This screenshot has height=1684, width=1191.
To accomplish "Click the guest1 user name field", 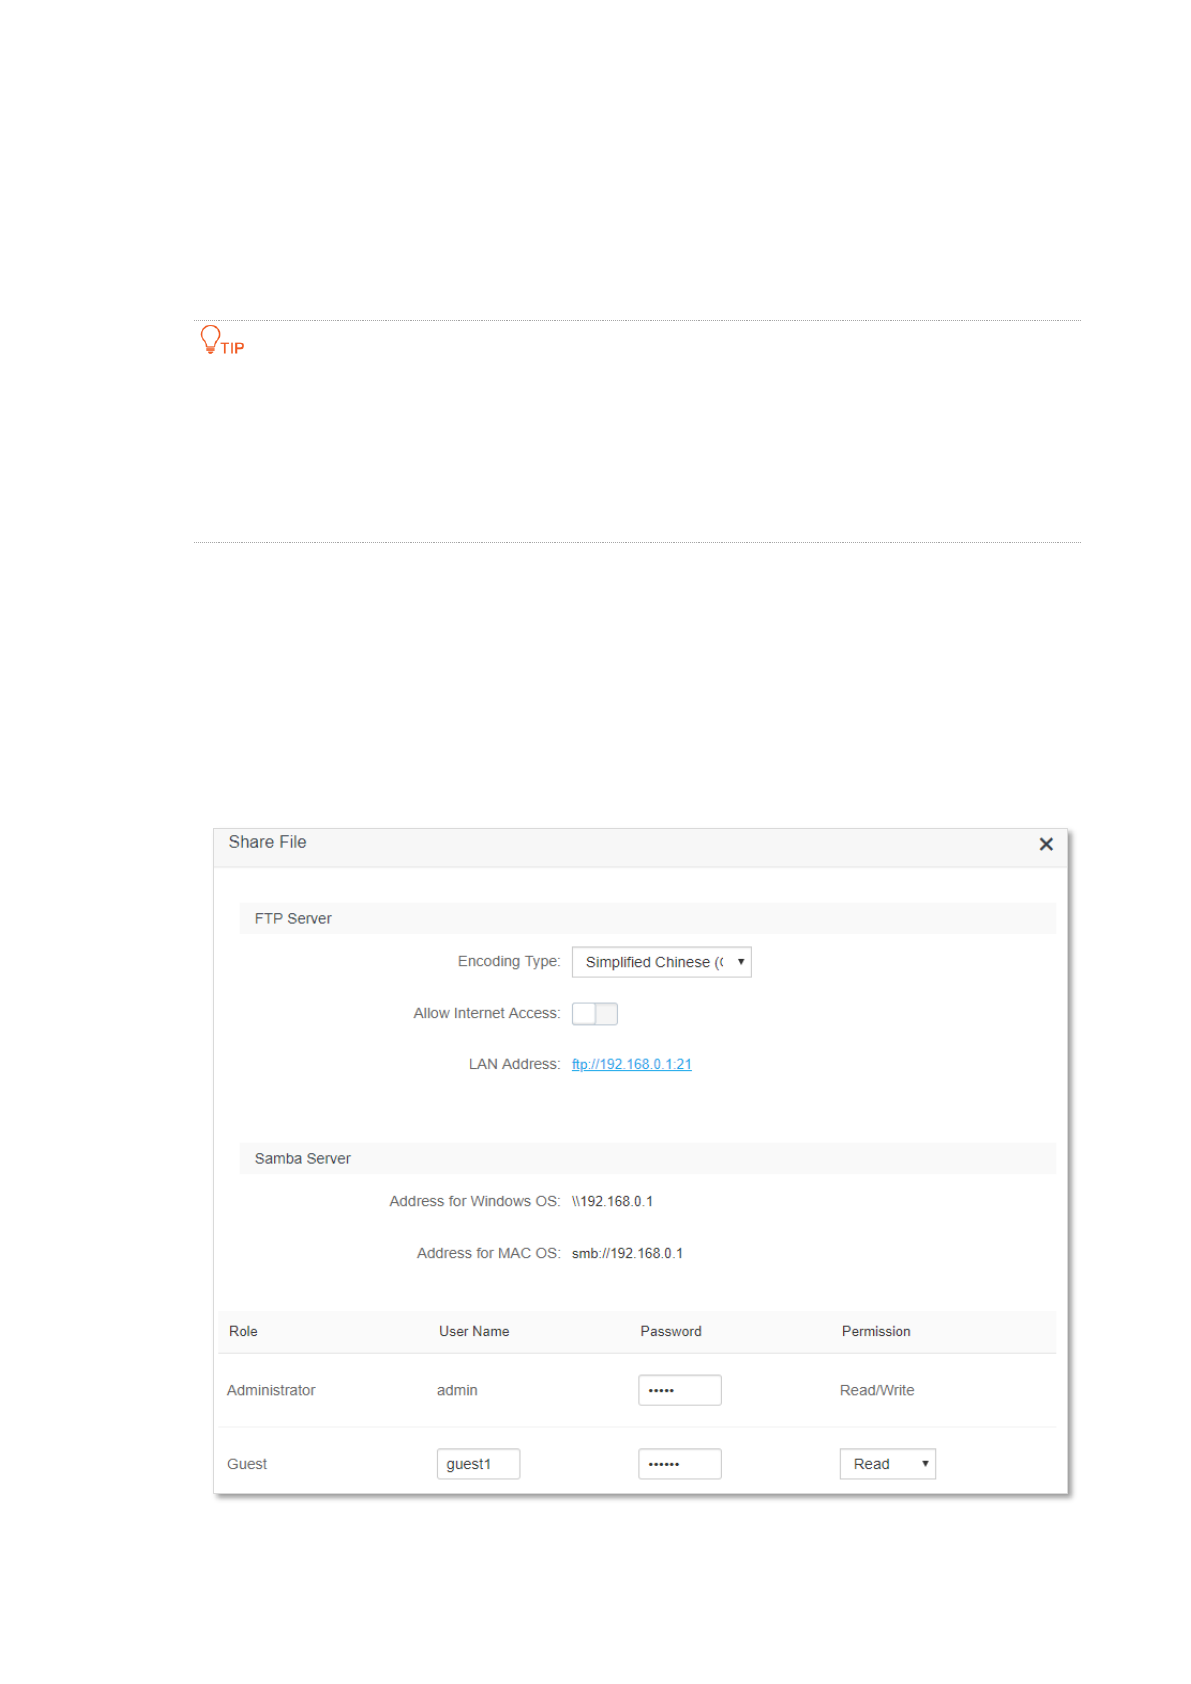I will (x=478, y=1464).
